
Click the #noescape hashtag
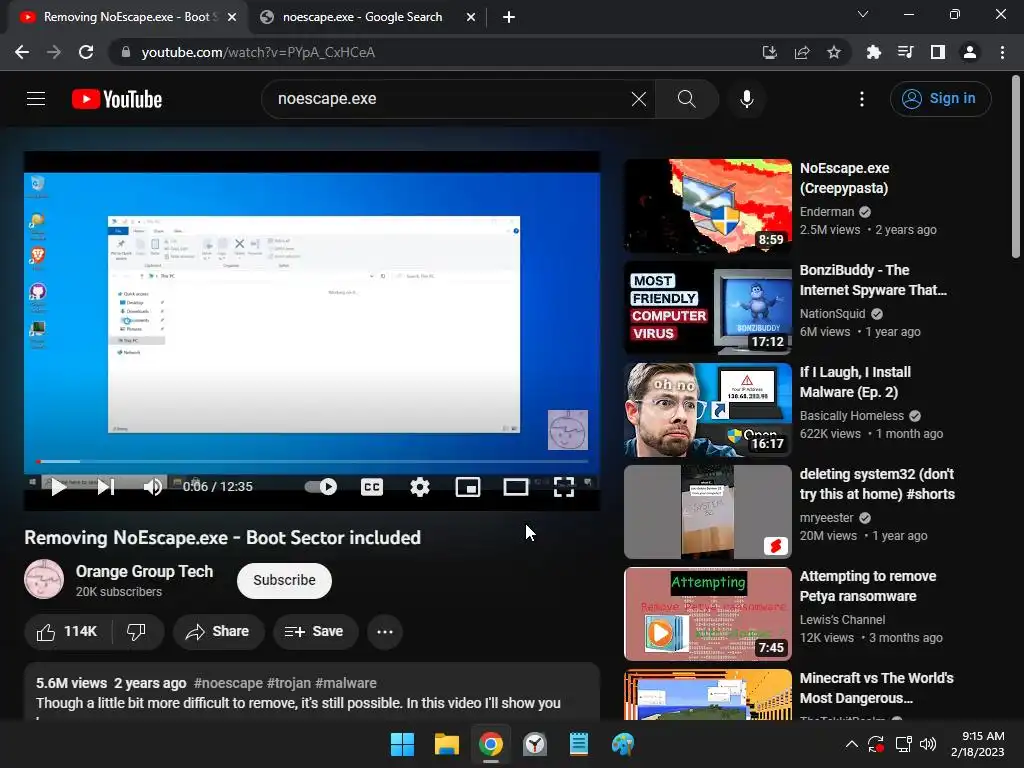(x=228, y=683)
